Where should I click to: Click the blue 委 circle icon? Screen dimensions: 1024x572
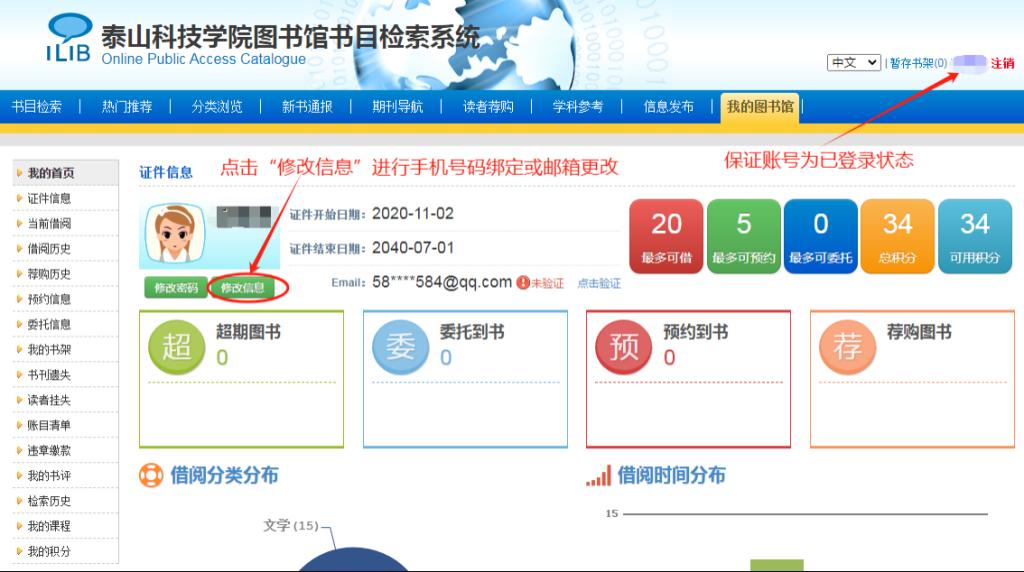click(400, 346)
